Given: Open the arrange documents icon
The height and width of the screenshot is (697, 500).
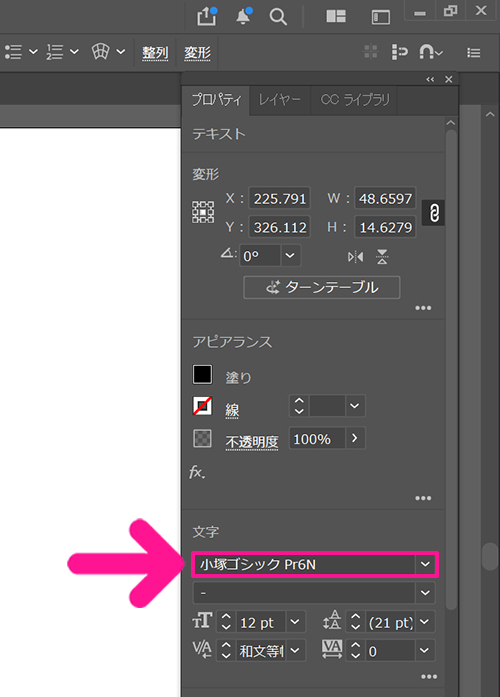Looking at the screenshot, I should (336, 16).
